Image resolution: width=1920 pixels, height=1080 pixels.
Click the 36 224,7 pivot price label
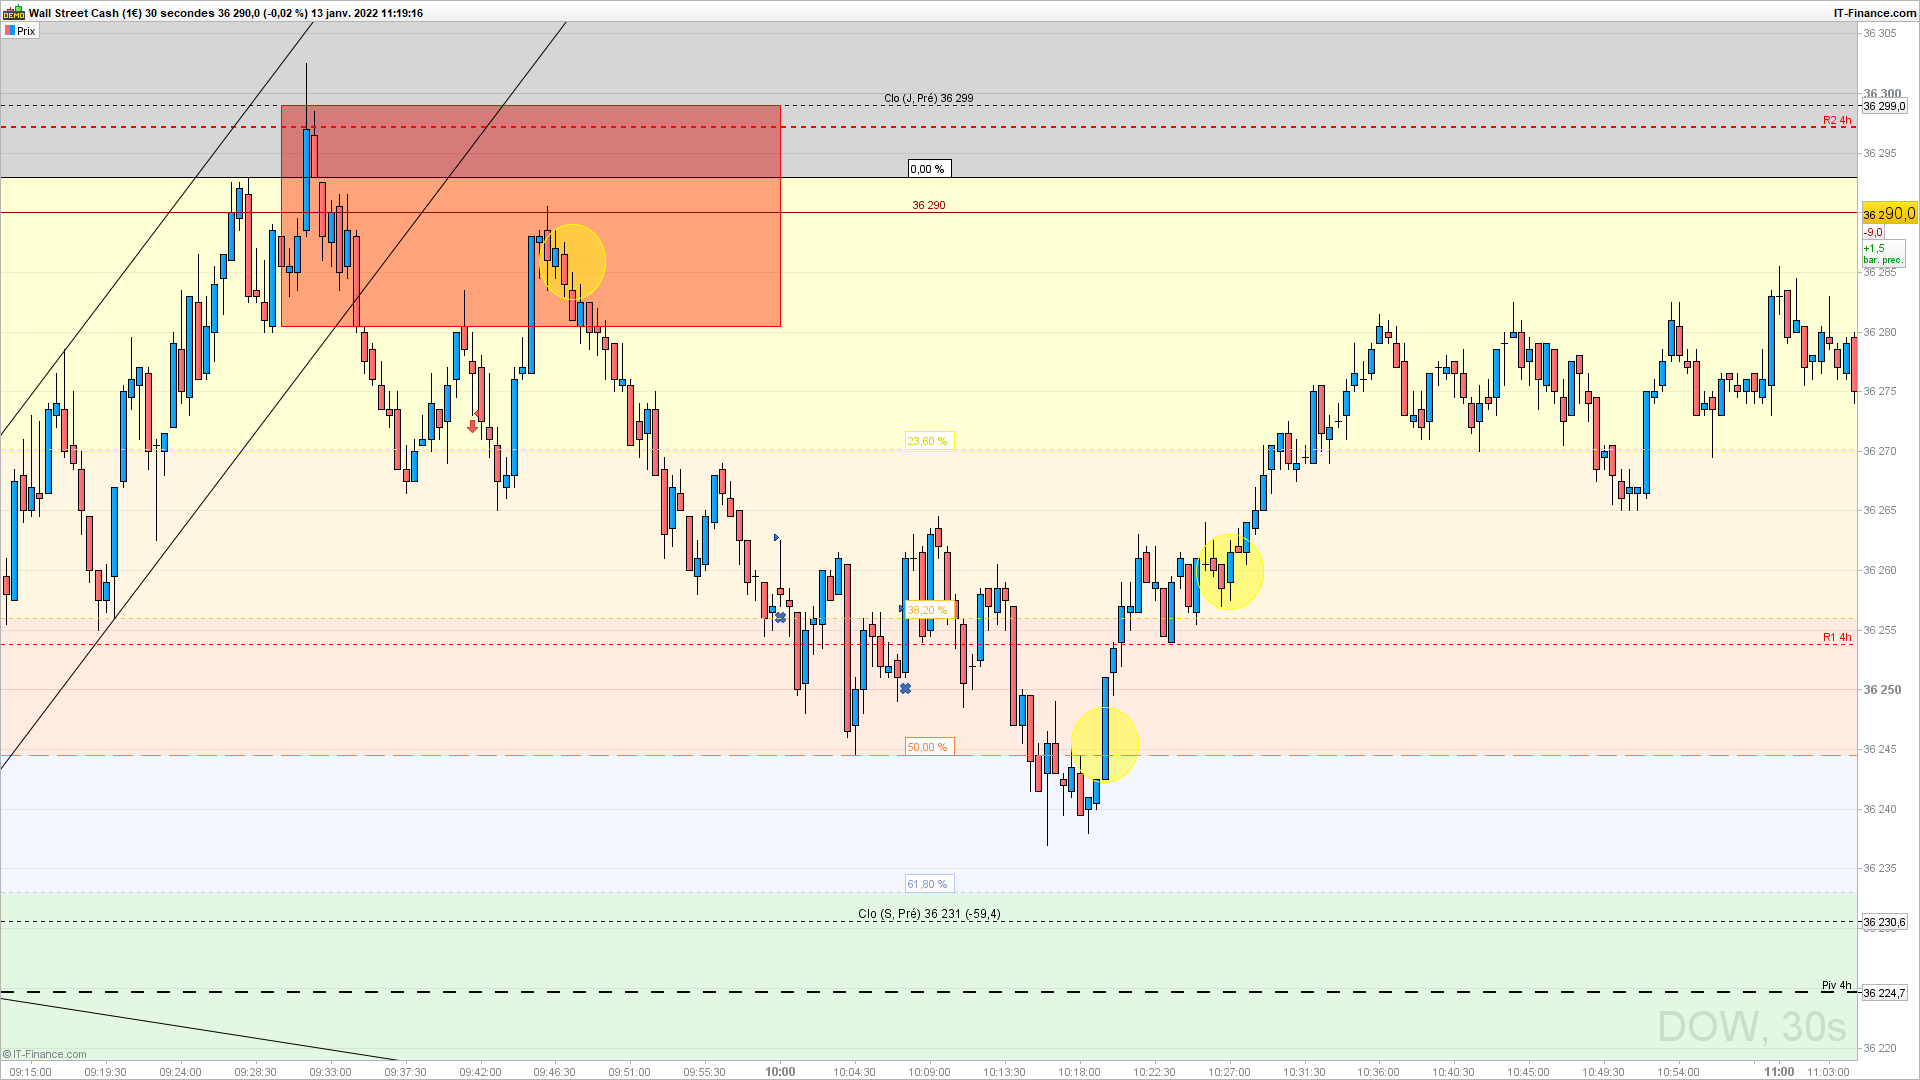(1884, 993)
